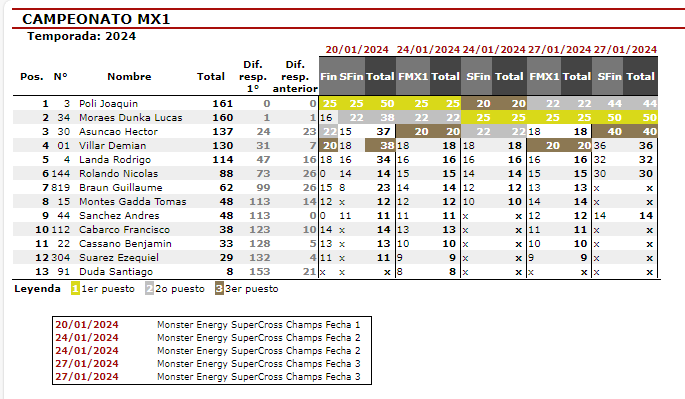Click the Dif. resp. anterior column header
Viewport: 685px width, 399px height.
click(295, 76)
